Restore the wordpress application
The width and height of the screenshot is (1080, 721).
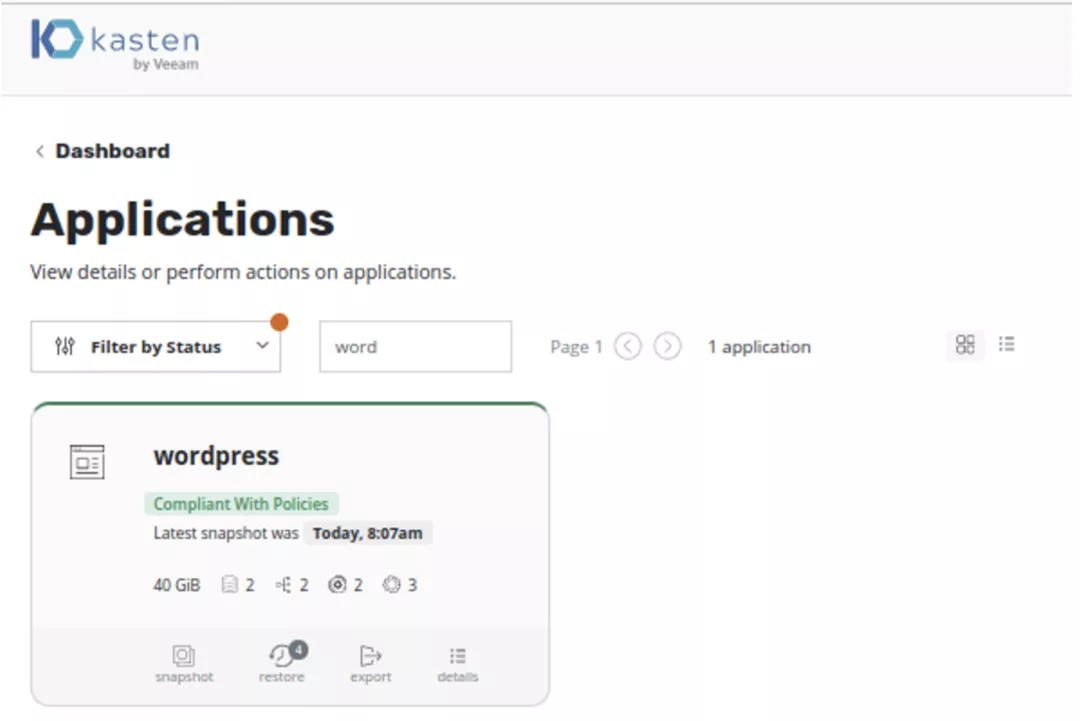point(281,663)
